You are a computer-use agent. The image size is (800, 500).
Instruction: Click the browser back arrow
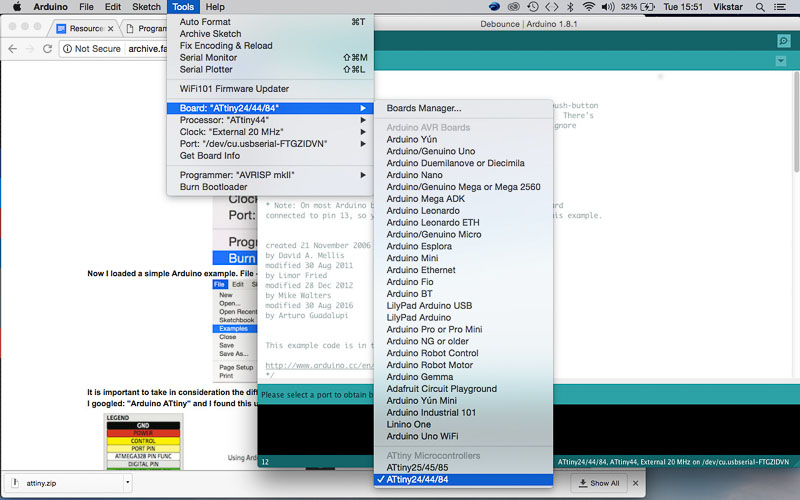click(13, 48)
